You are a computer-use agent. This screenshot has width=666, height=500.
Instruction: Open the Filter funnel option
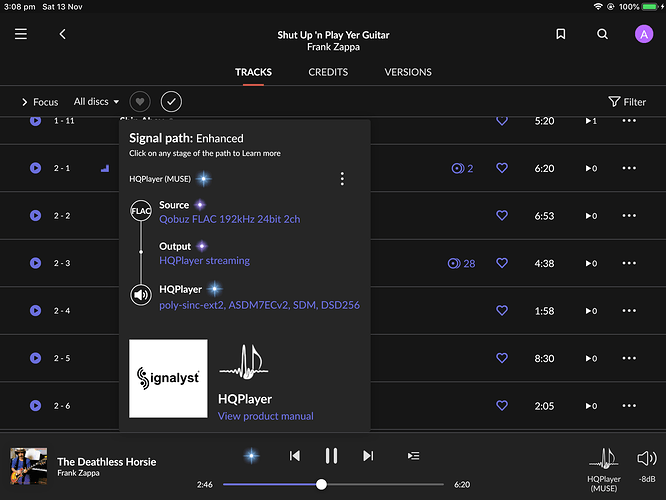[627, 102]
